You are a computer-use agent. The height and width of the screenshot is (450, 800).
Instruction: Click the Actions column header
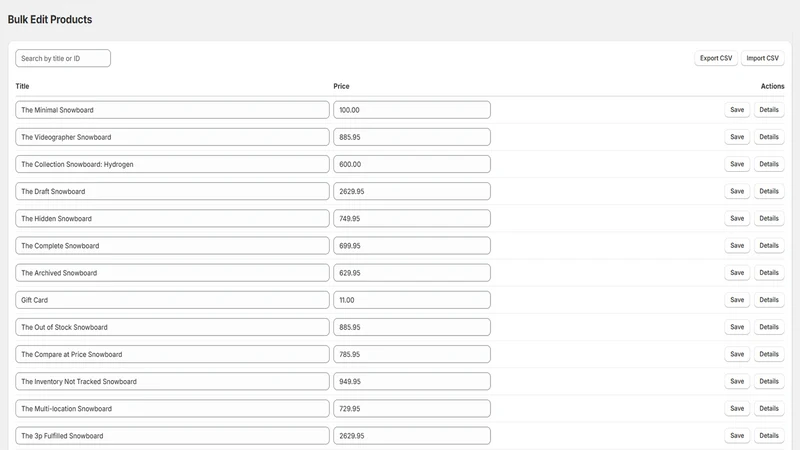(x=772, y=86)
